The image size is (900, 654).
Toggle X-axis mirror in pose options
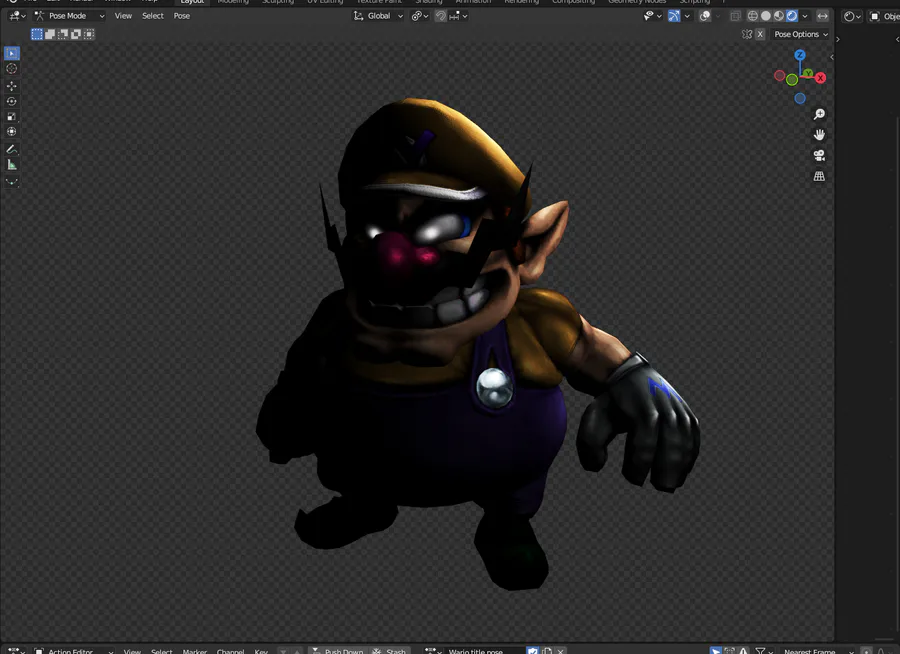tap(760, 34)
